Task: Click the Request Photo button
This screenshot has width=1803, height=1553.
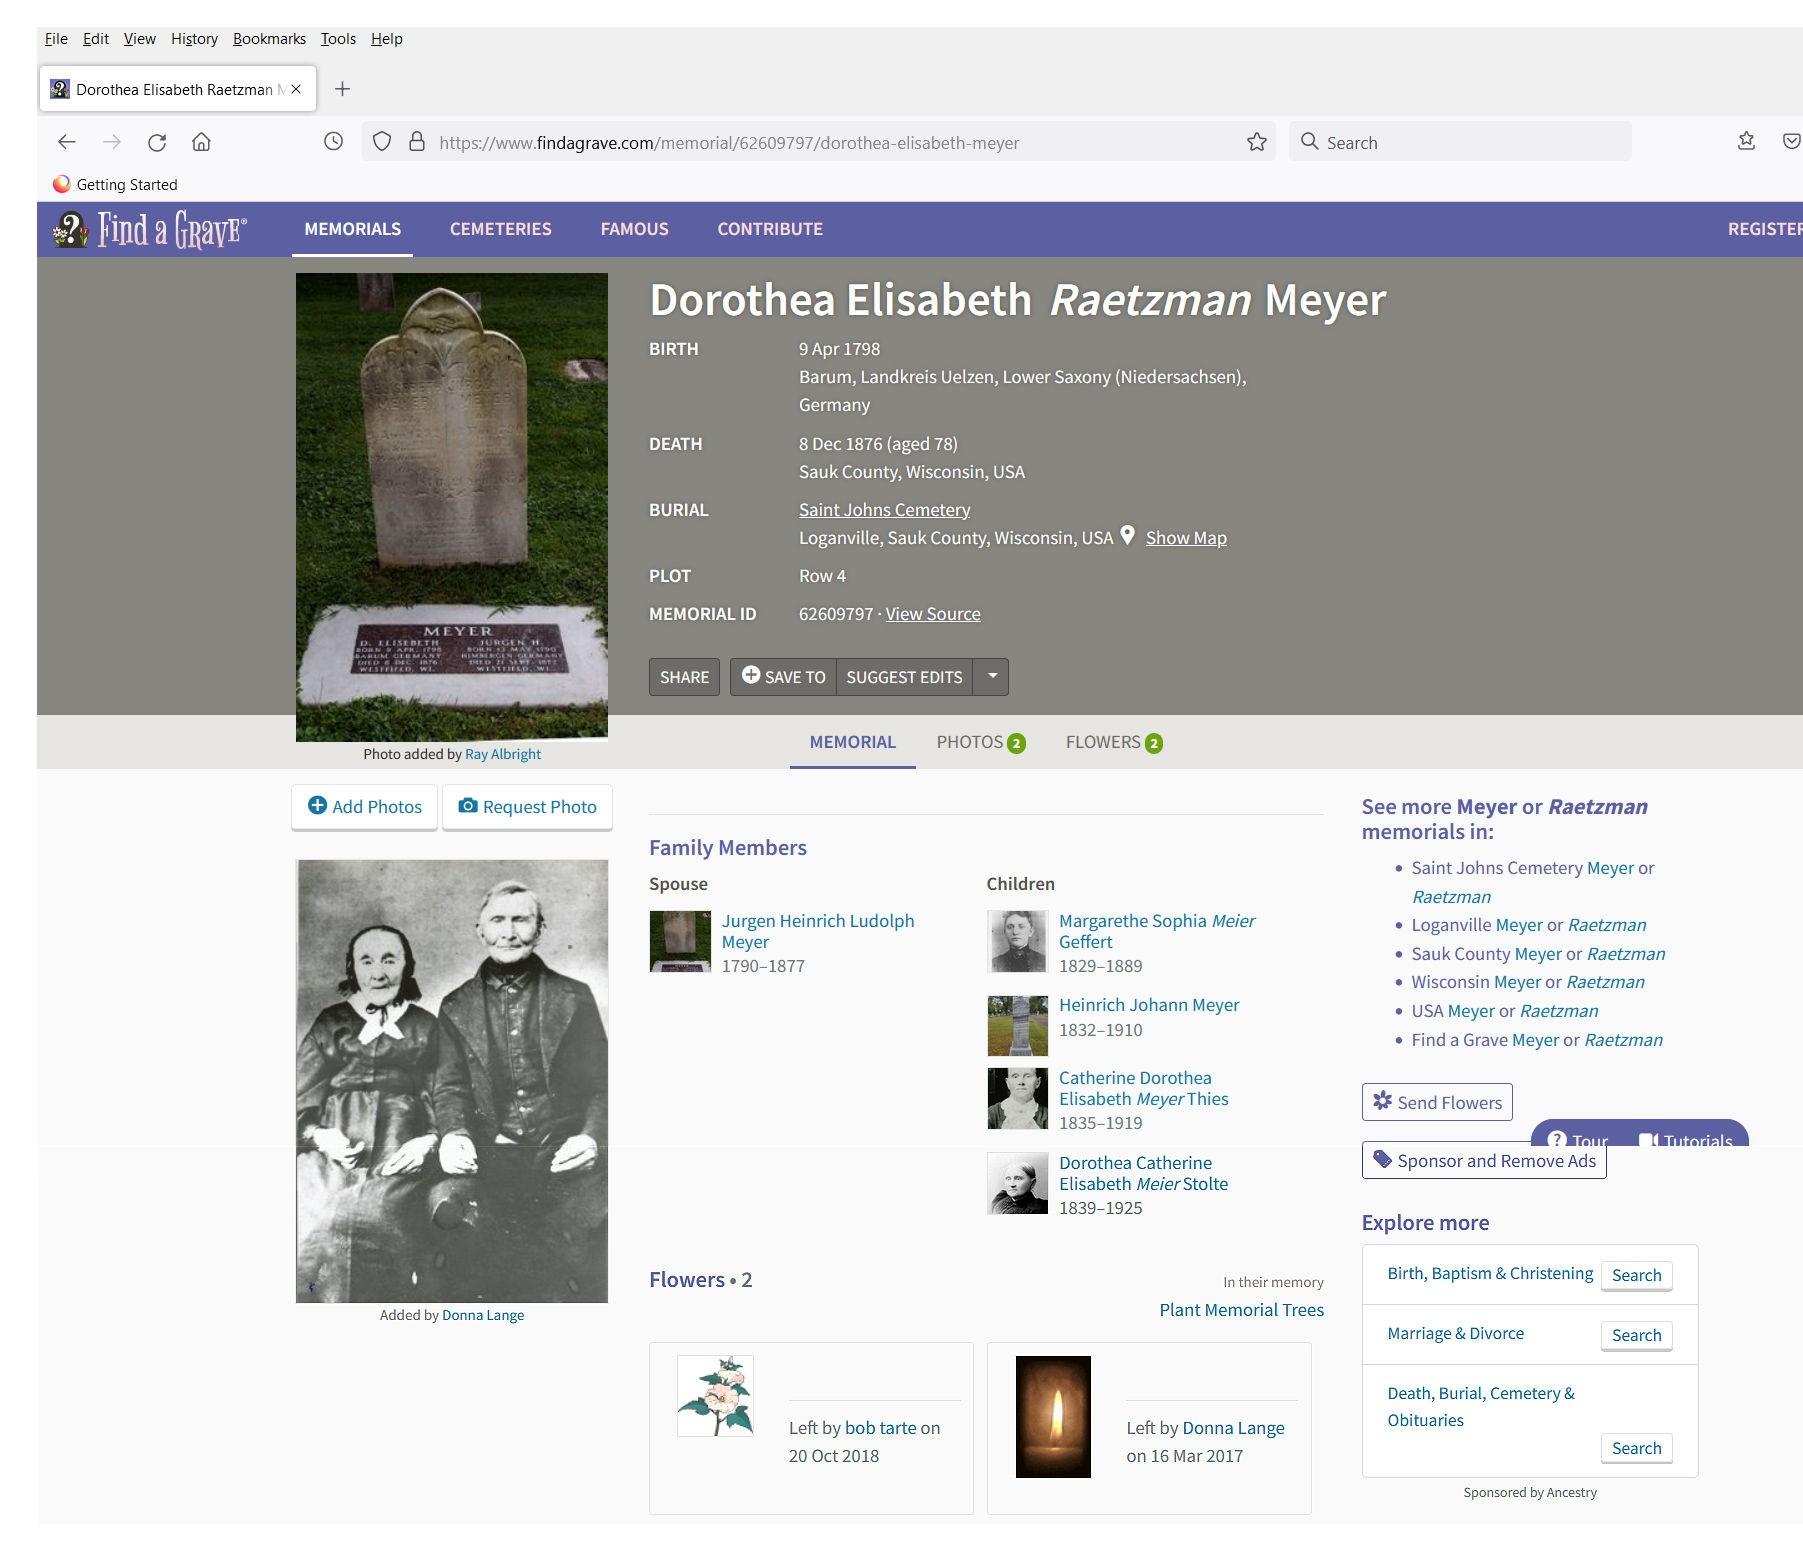Action: click(527, 807)
